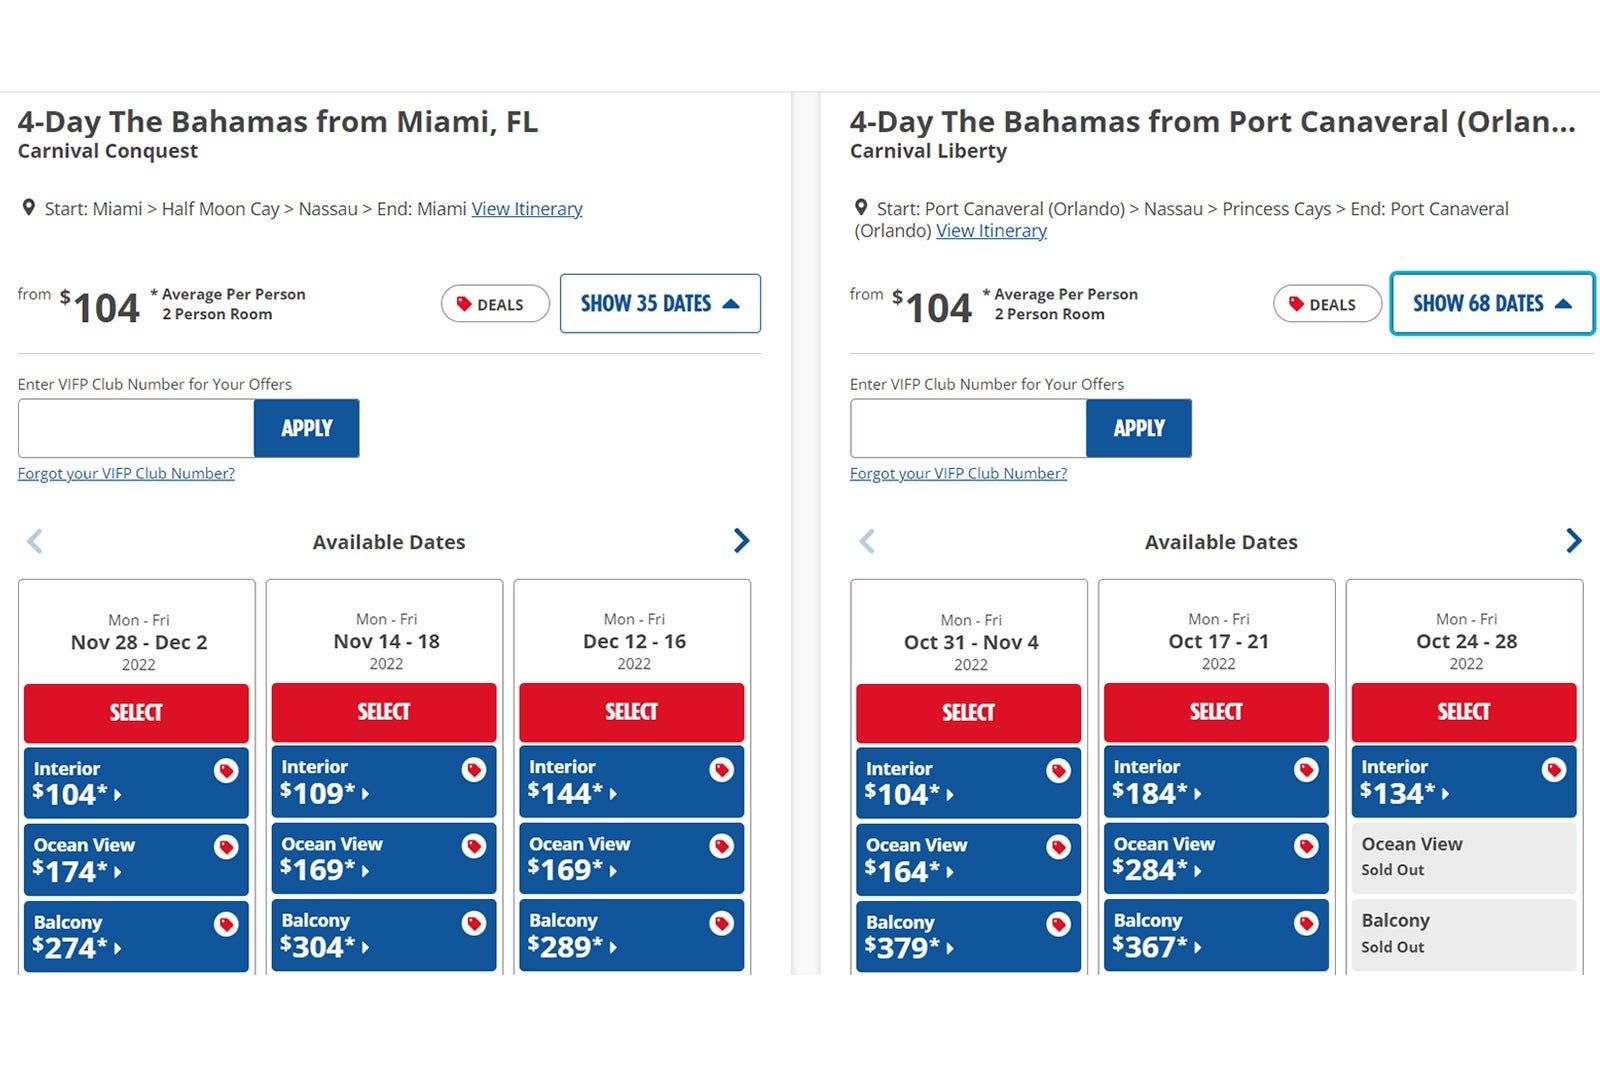Screen dimensions: 1600x1066
Task: Choose Ocean View $174 for Nov 28 sailing
Action: [x=120, y=859]
